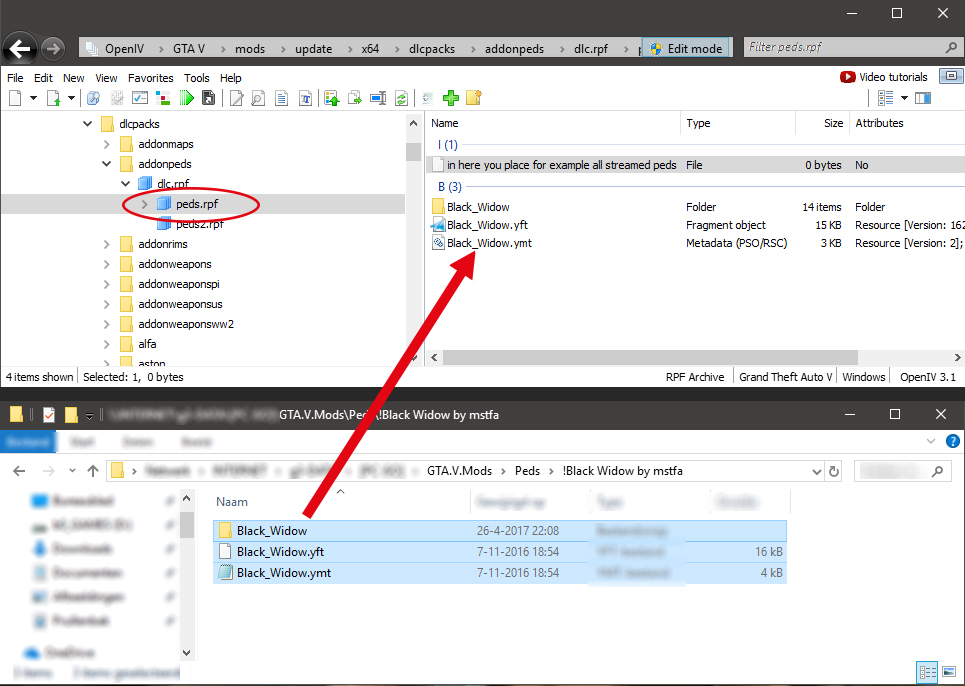This screenshot has width=965, height=686.
Task: Click the green refresh arrows icon
Action: (x=401, y=98)
